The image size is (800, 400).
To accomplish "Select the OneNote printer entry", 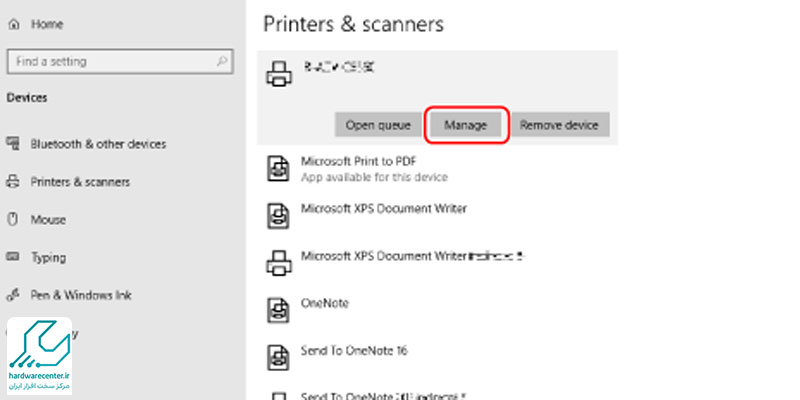I will pyautogui.click(x=324, y=304).
